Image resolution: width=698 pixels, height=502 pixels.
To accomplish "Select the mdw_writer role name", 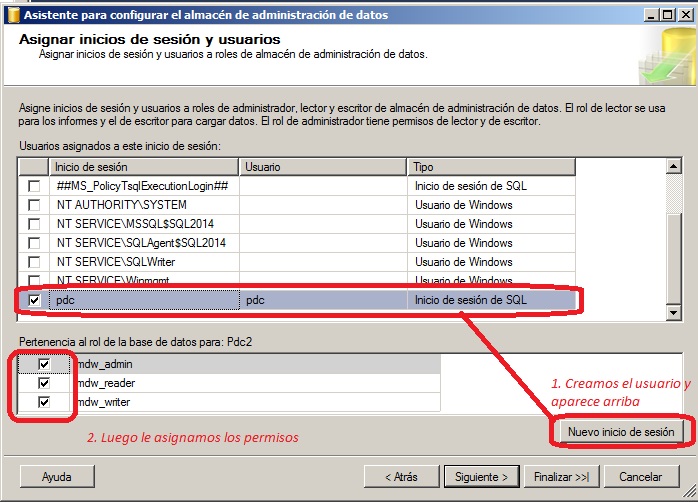I will tap(104, 402).
